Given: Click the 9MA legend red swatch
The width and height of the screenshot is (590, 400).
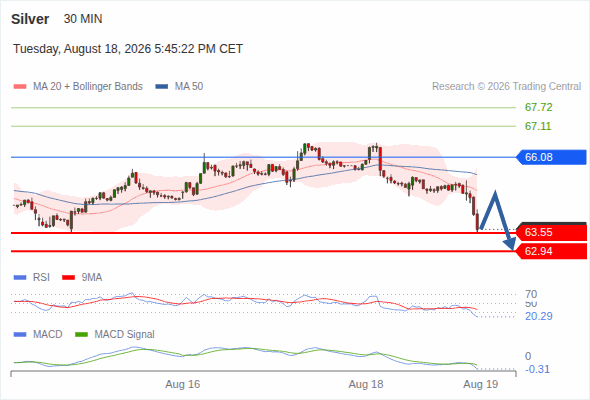Looking at the screenshot, I should click(x=68, y=278).
